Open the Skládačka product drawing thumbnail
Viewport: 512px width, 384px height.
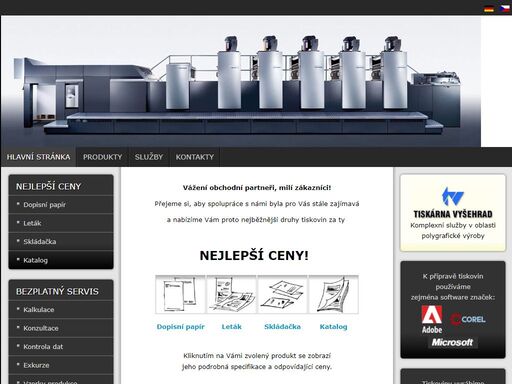tap(282, 295)
